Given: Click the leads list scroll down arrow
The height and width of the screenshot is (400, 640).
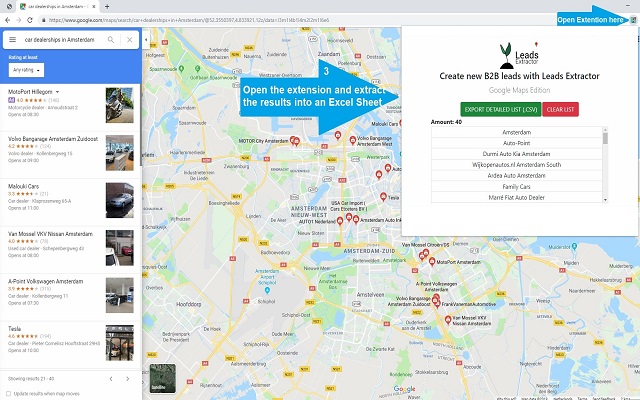Looking at the screenshot, I should (605, 200).
